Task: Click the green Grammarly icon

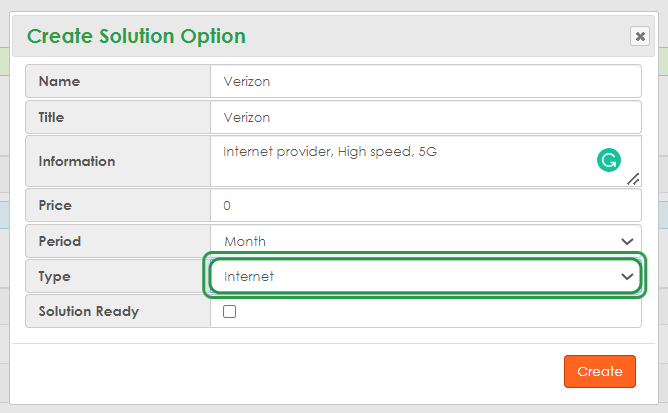Action: point(608,158)
